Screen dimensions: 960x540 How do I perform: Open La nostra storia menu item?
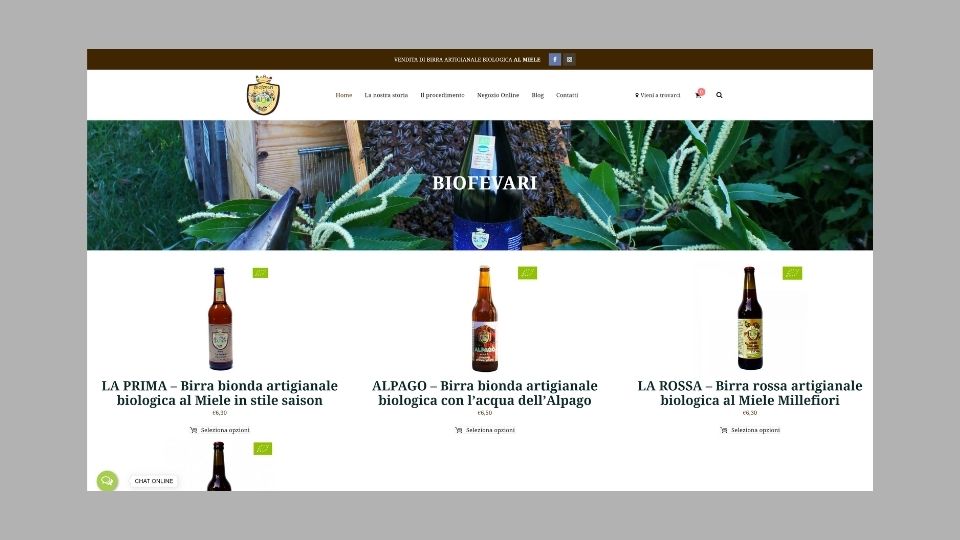(386, 95)
